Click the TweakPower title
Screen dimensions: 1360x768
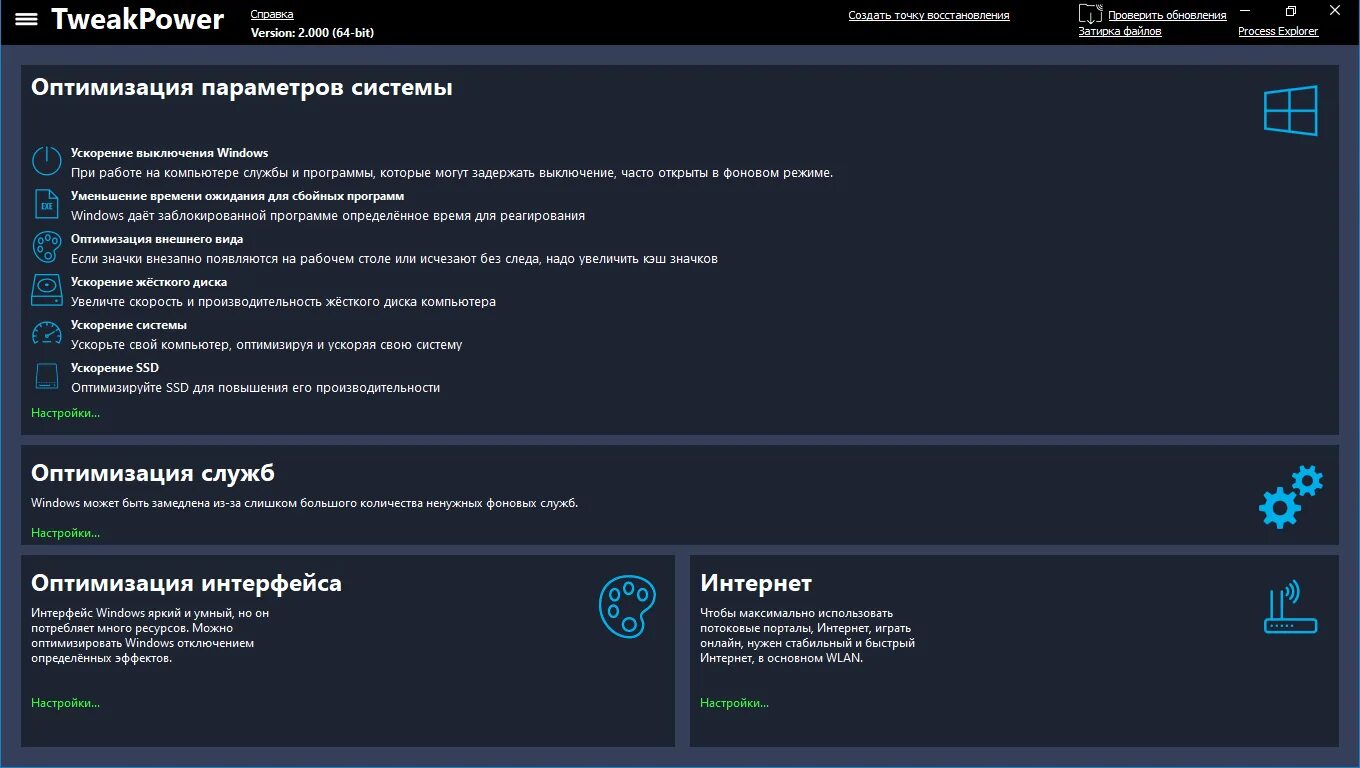pos(138,19)
